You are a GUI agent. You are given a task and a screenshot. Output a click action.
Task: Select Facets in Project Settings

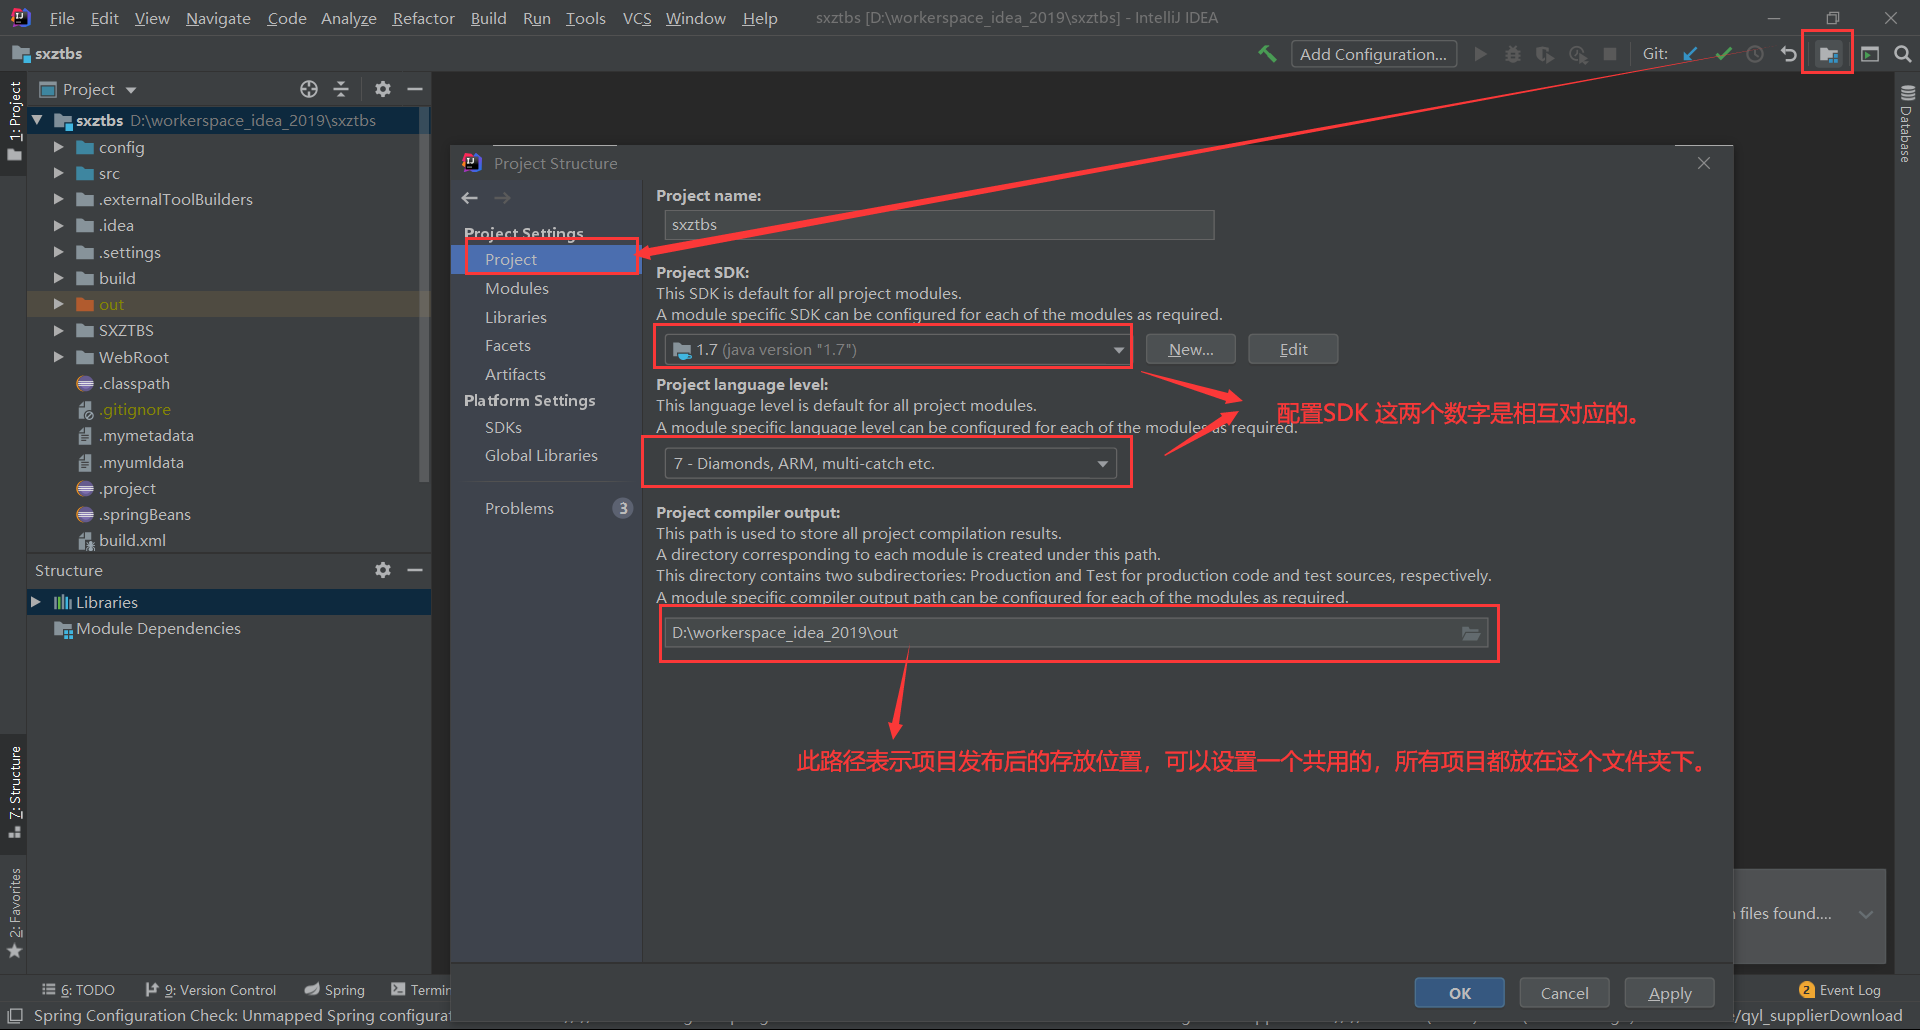coord(508,345)
